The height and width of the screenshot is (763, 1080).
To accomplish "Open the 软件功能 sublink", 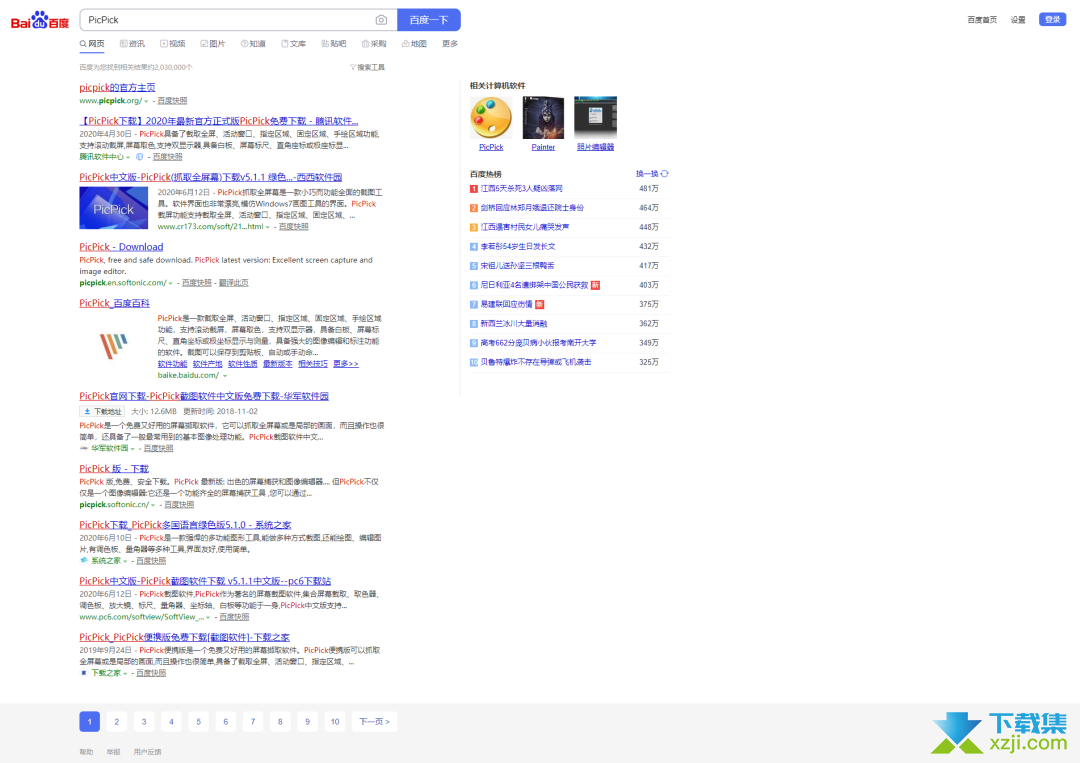I will (x=172, y=364).
